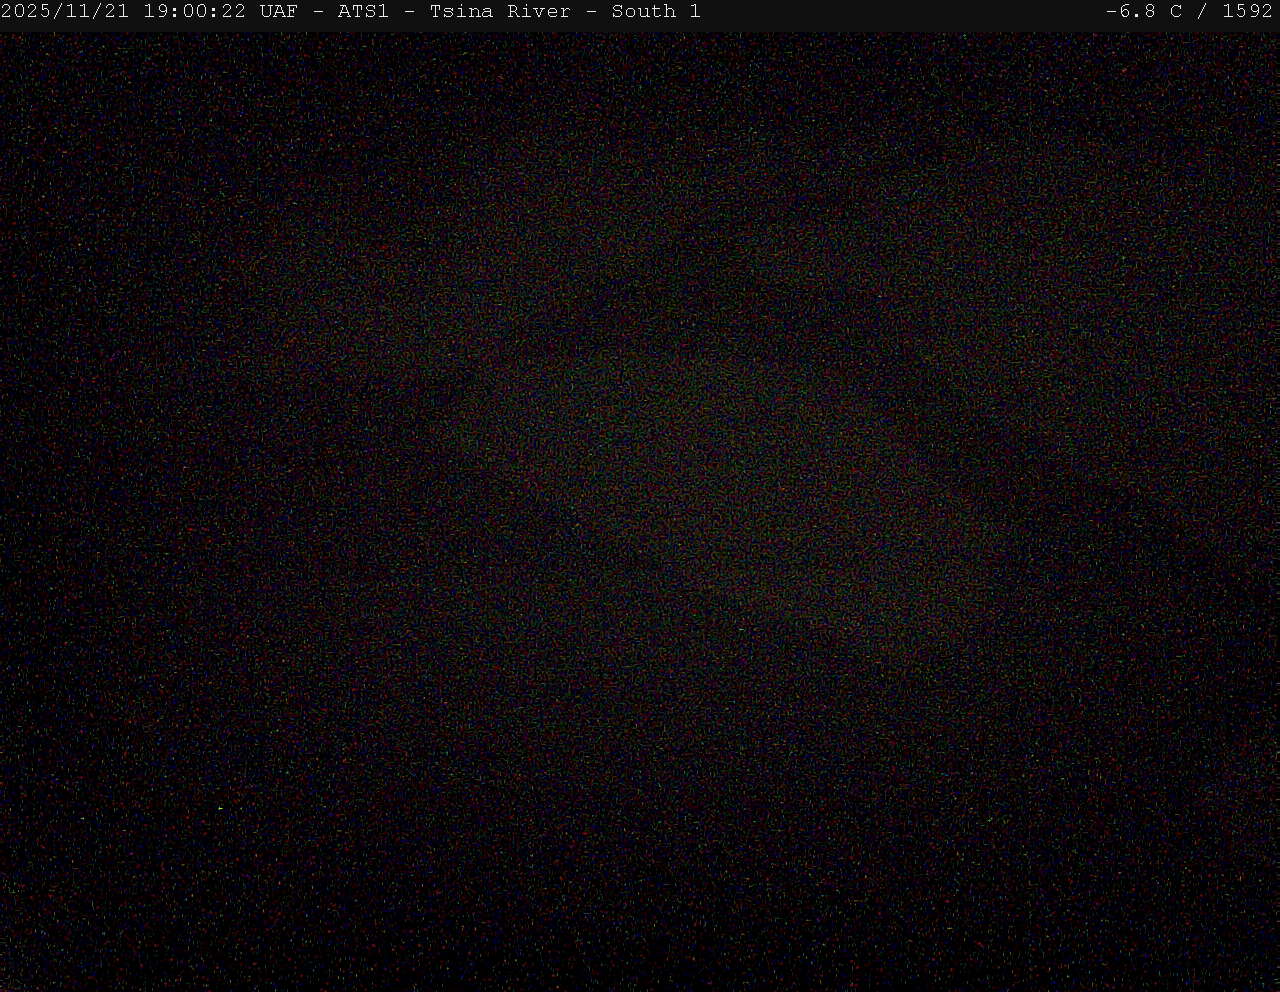The width and height of the screenshot is (1280, 992).
Task: Click the dark webcam image center
Action: (x=640, y=510)
